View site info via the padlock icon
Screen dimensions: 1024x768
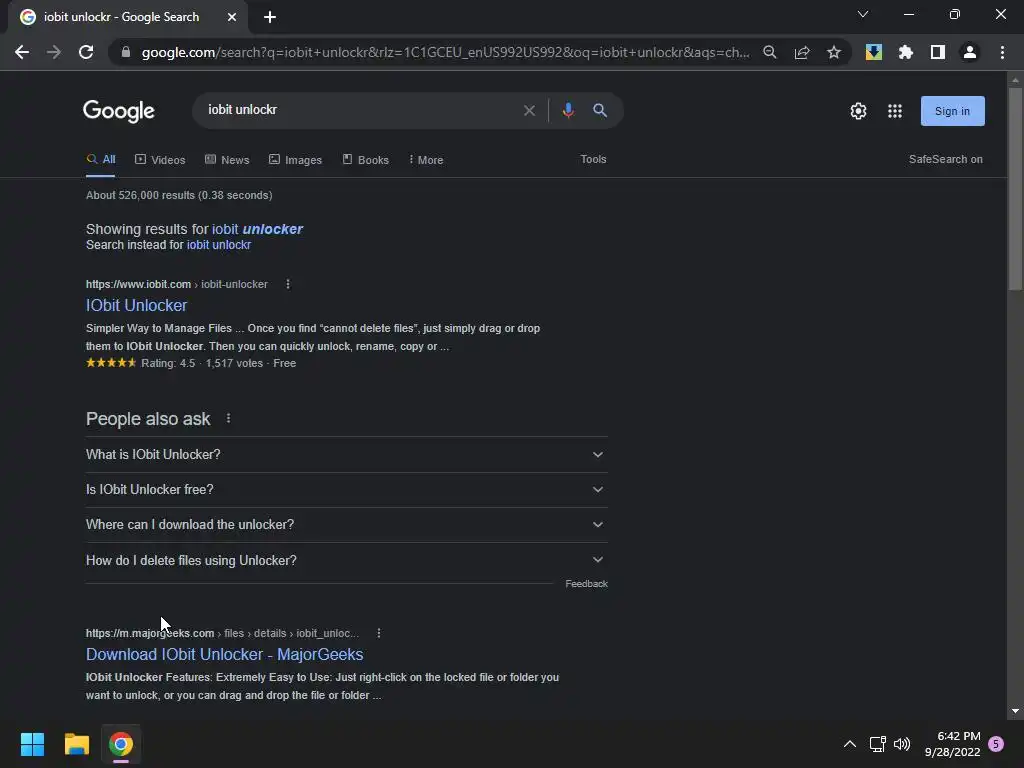pyautogui.click(x=125, y=52)
